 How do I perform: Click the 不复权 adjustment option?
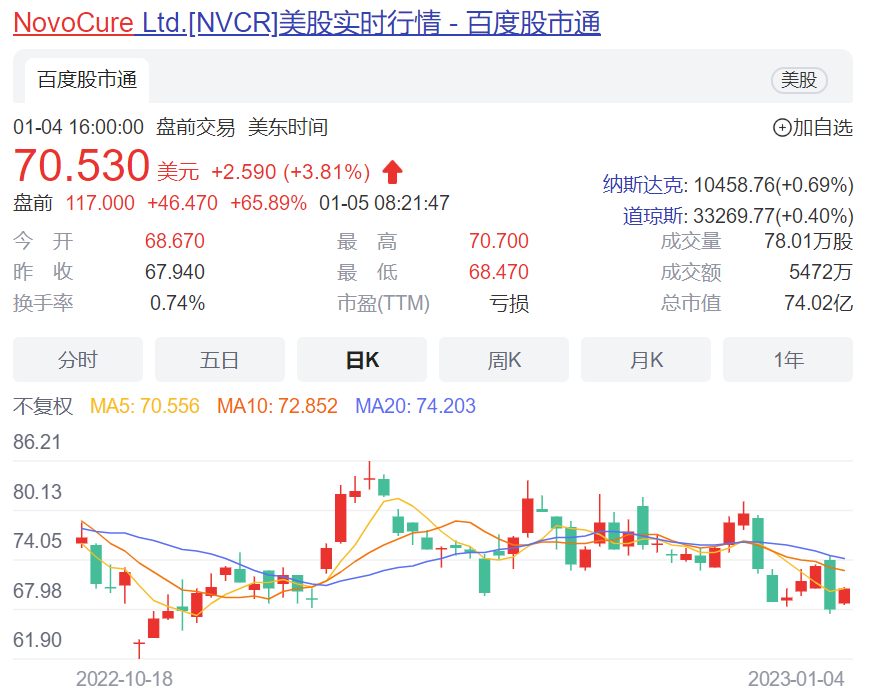pos(43,406)
